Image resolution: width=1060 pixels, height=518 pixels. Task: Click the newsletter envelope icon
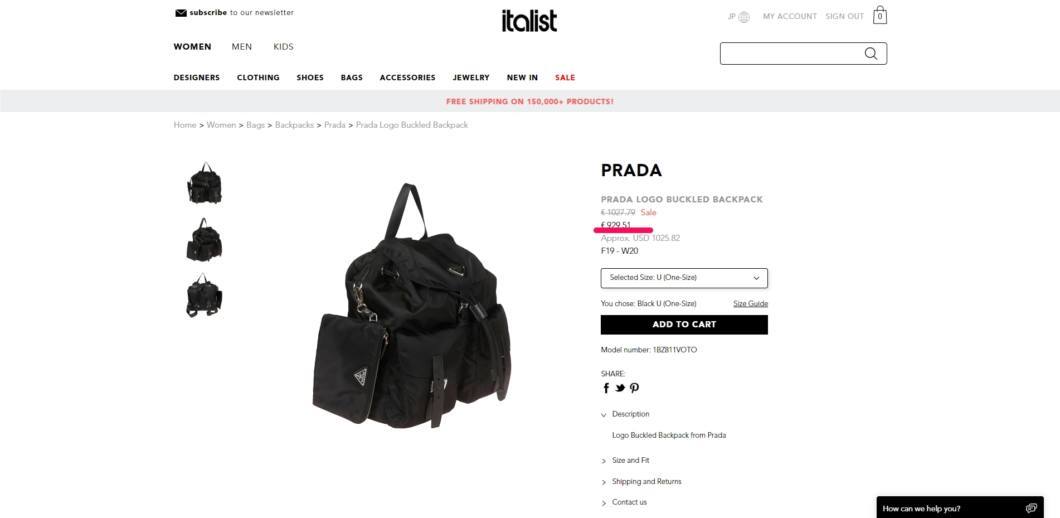click(180, 13)
